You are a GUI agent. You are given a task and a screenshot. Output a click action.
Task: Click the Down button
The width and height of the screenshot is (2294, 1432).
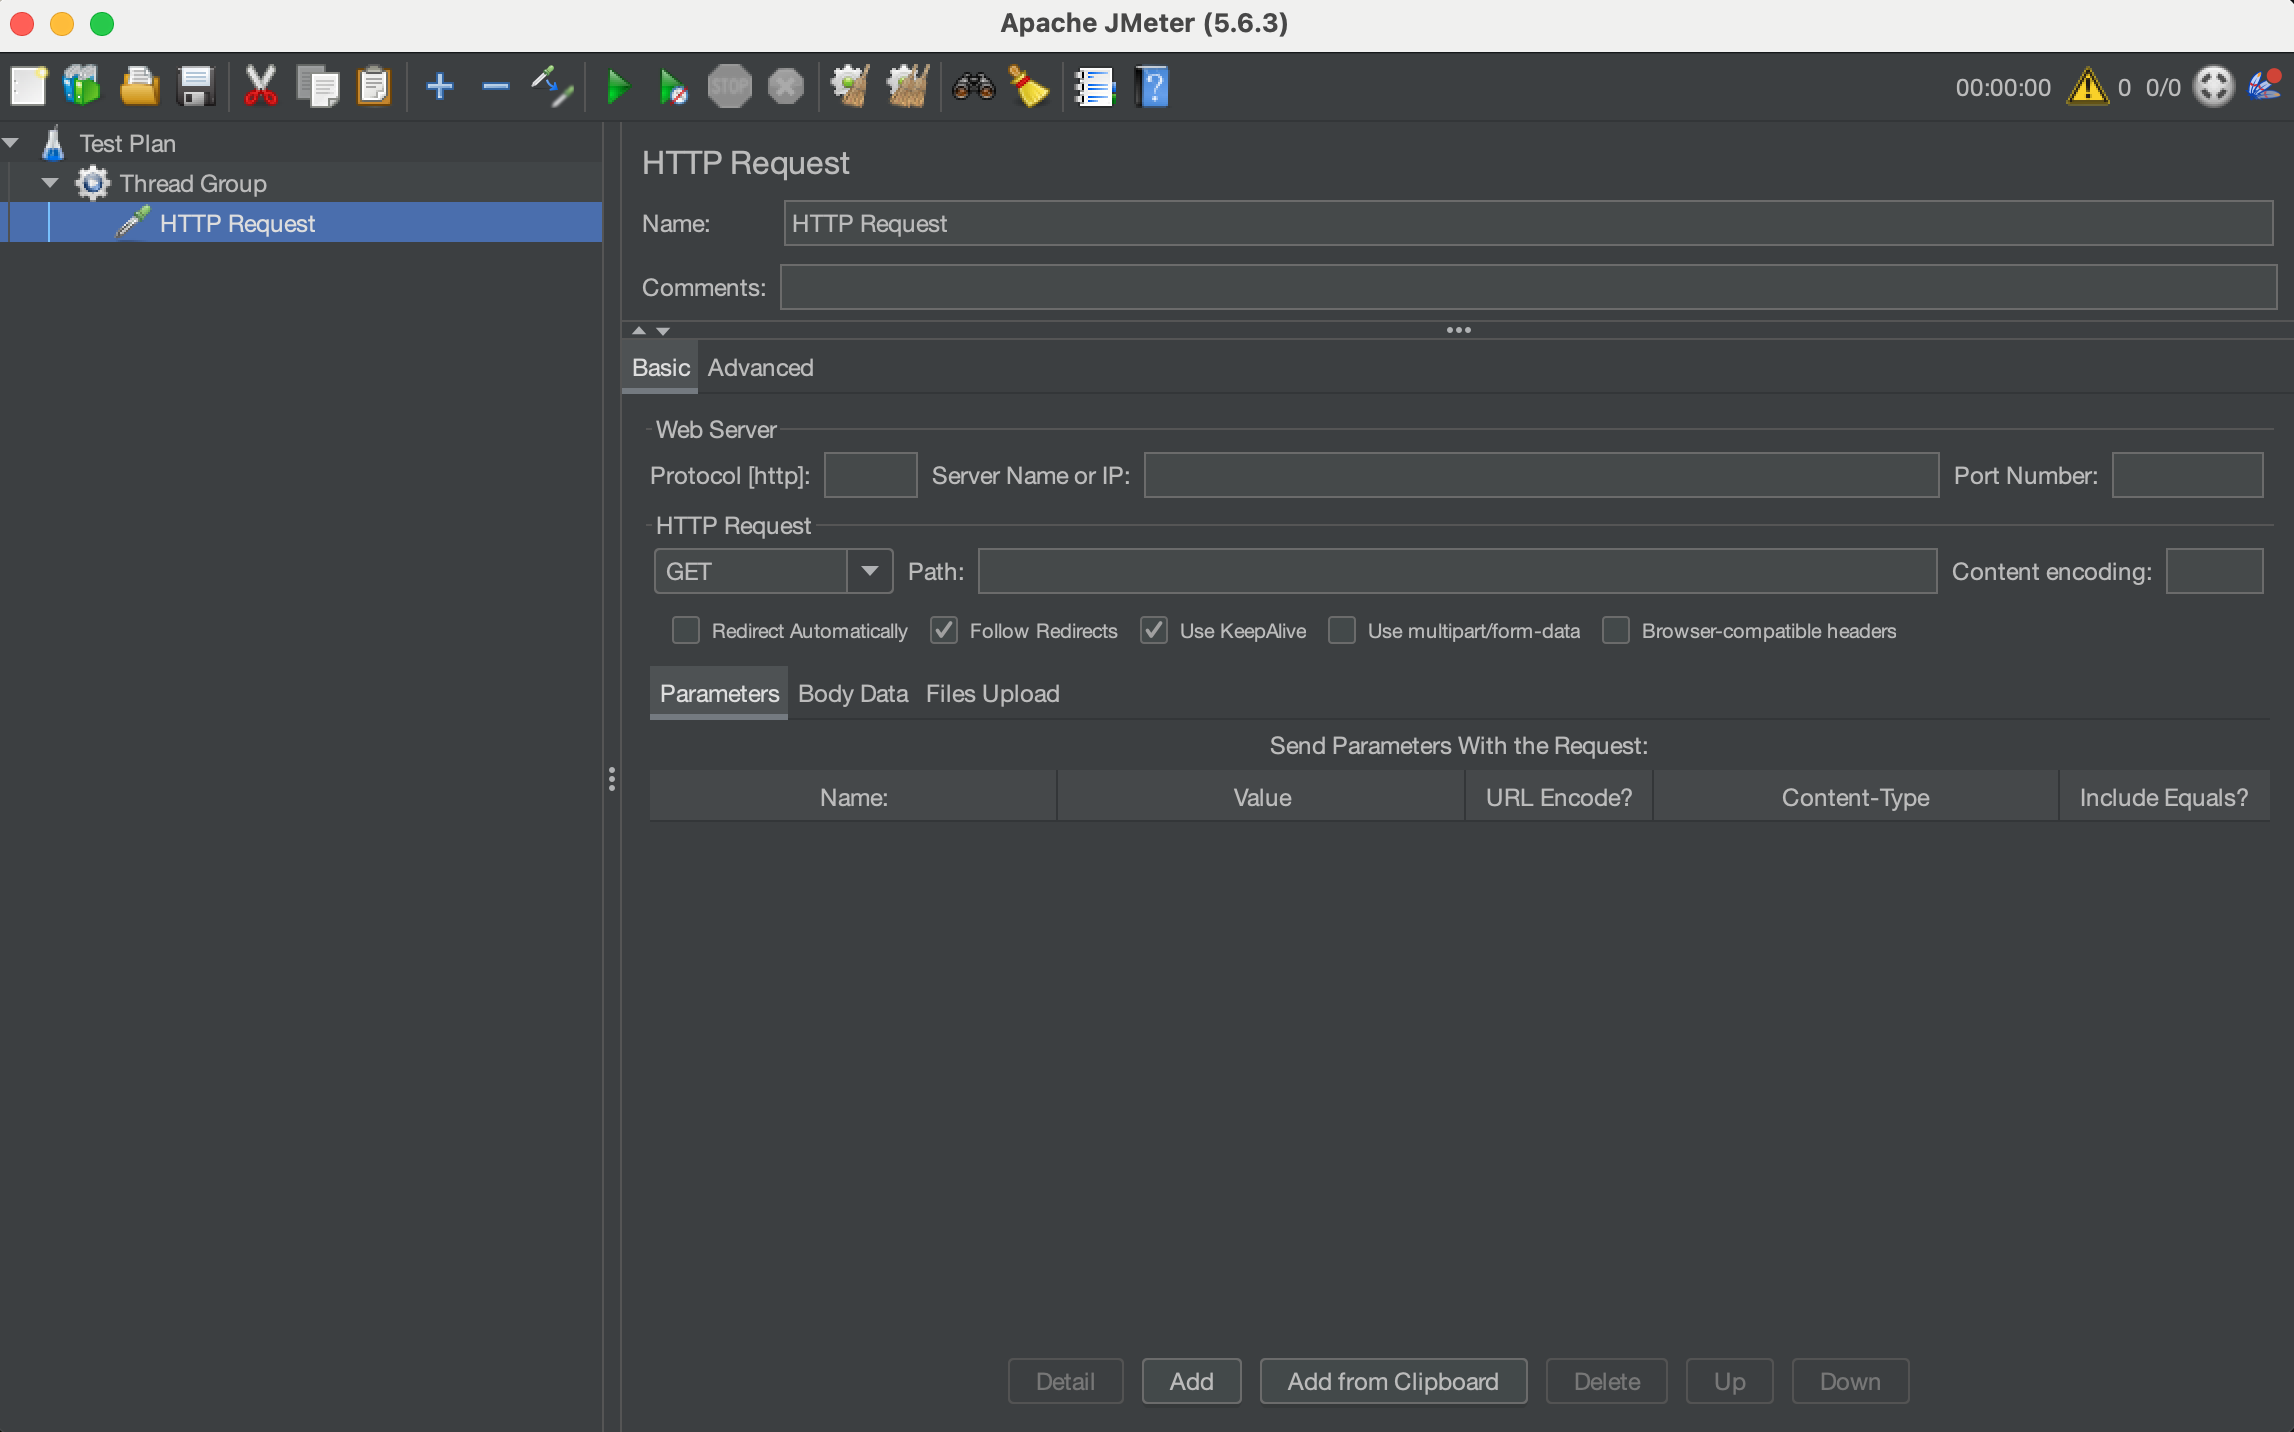click(1850, 1381)
